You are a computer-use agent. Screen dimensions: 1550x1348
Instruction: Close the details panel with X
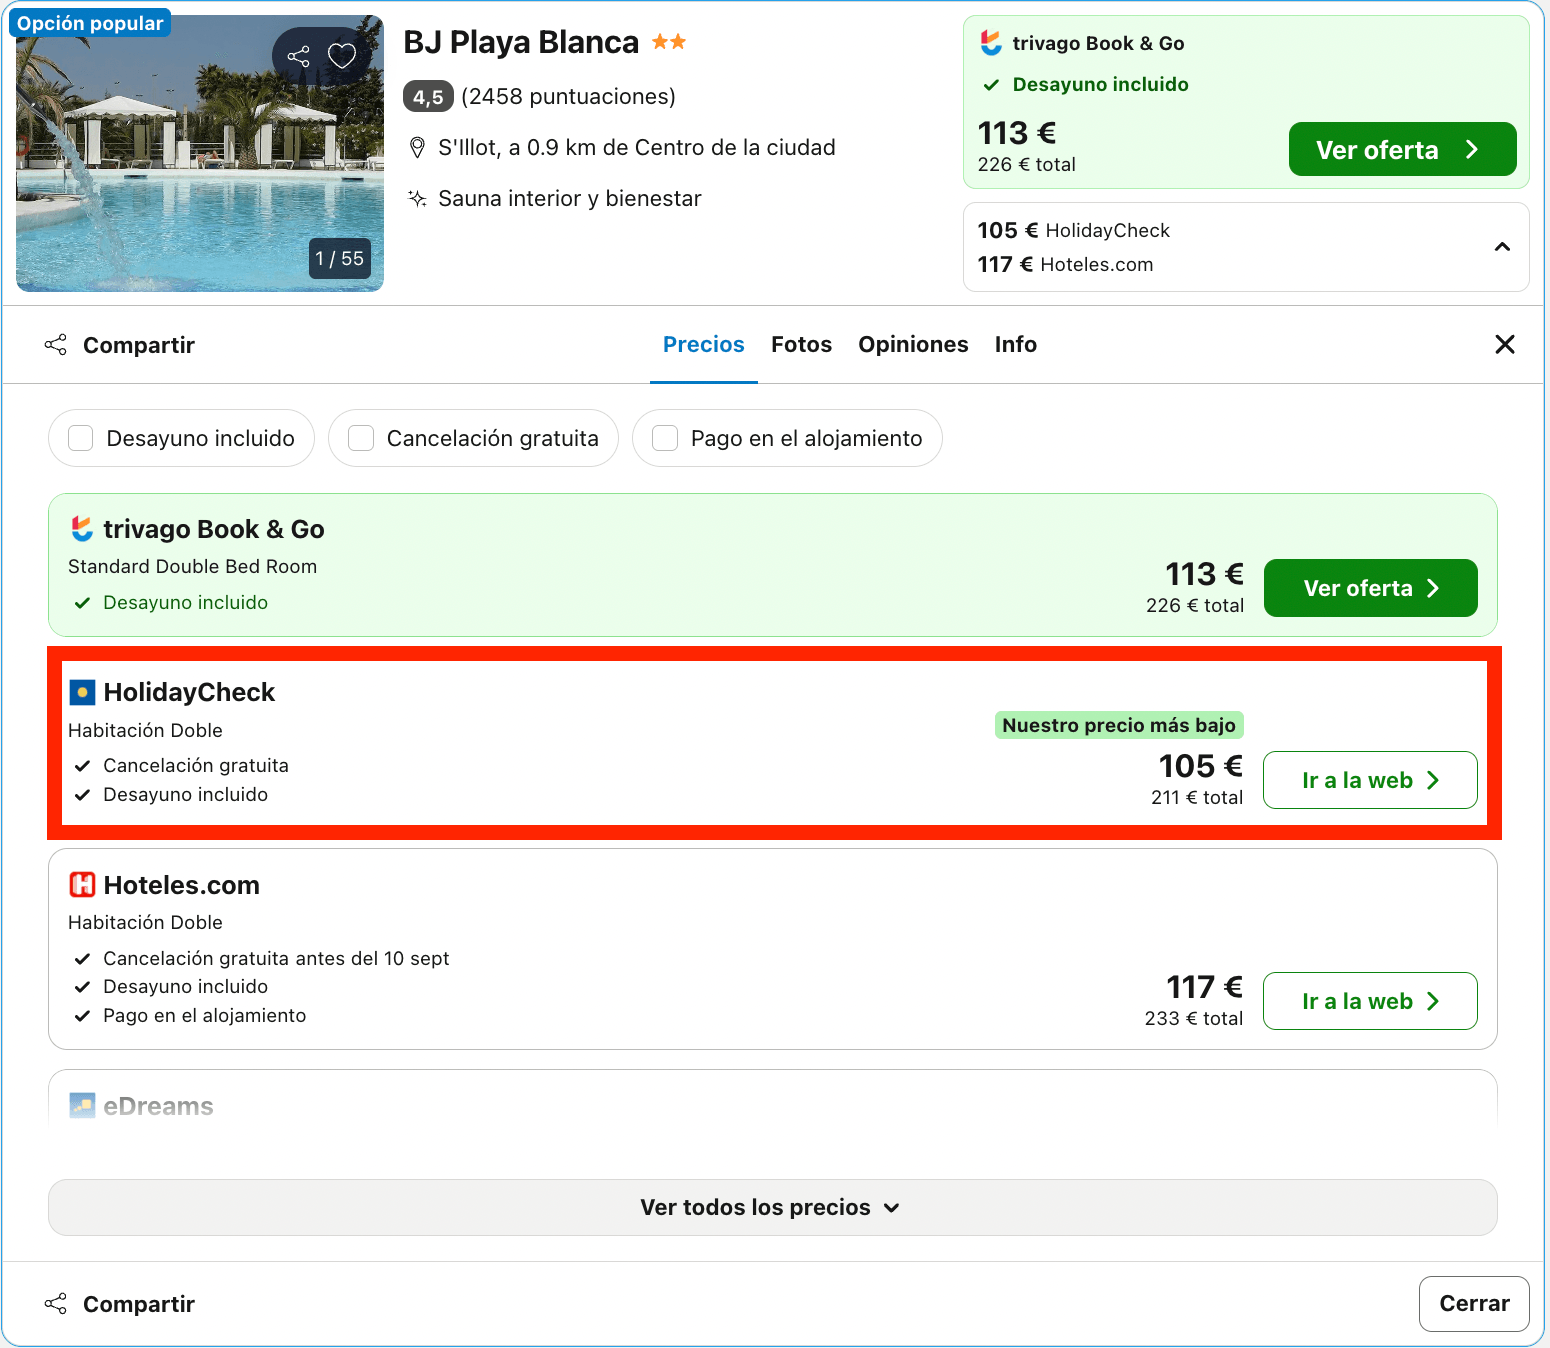(1504, 344)
